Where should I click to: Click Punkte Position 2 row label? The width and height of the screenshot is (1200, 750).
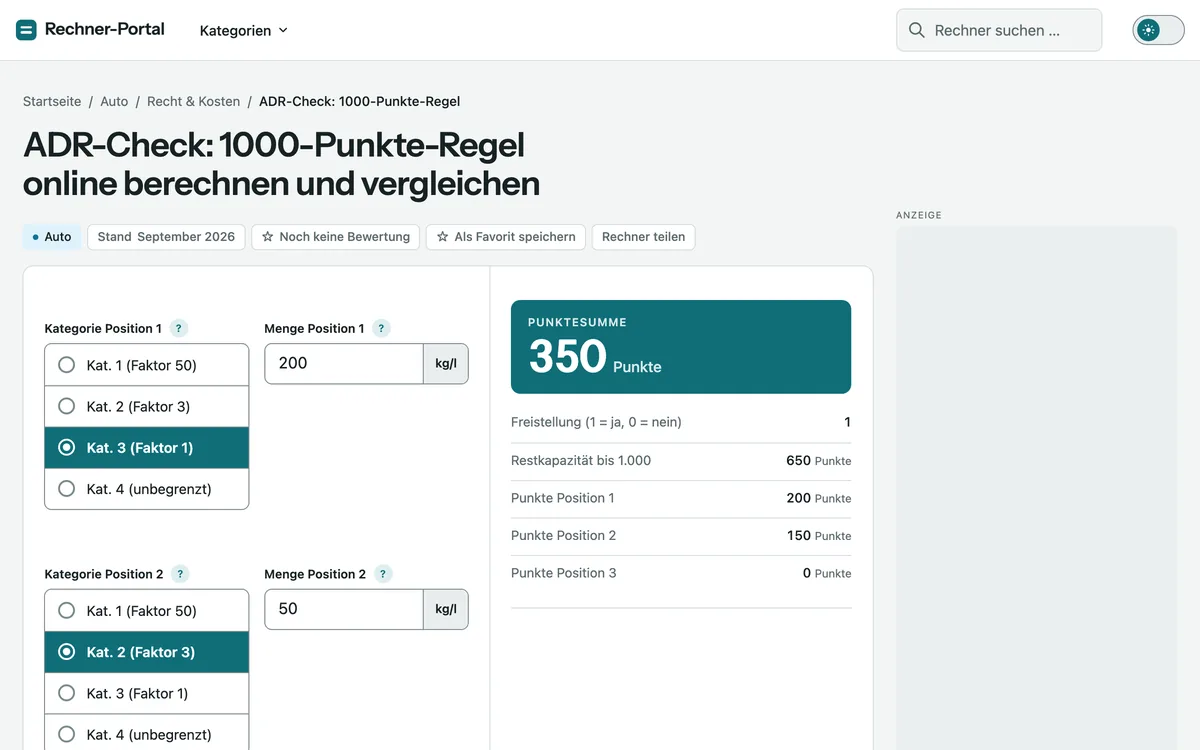click(563, 535)
